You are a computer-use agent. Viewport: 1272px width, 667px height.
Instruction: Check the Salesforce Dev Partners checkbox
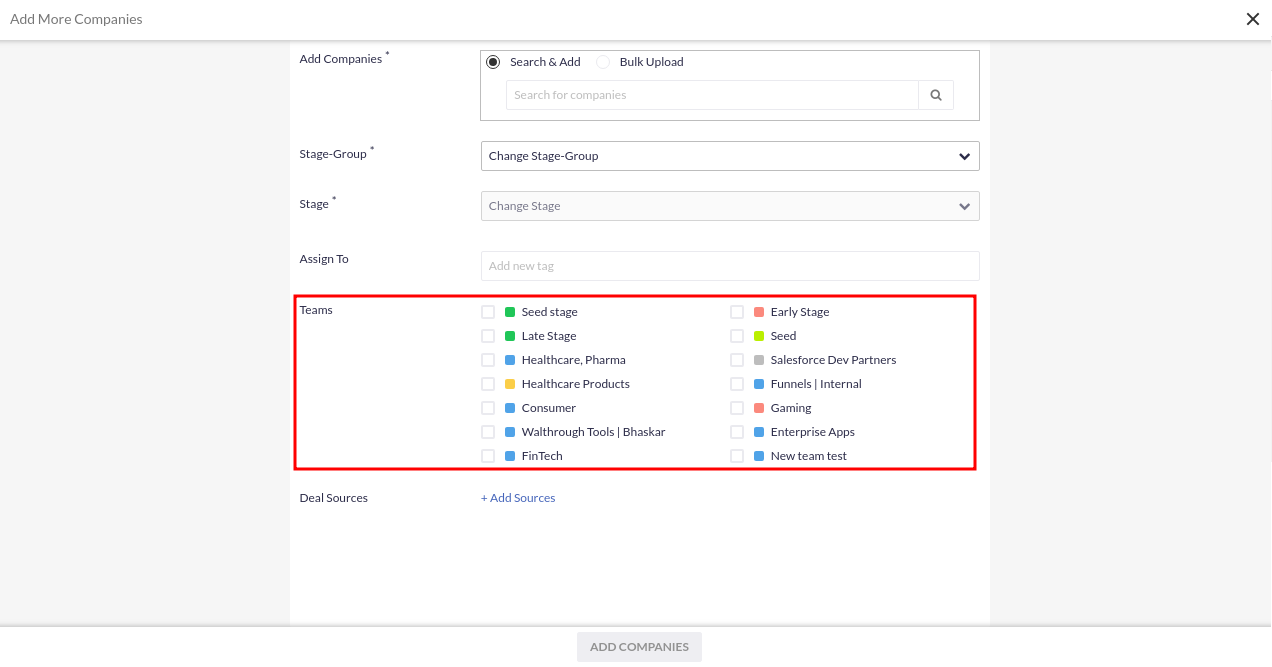[737, 360]
